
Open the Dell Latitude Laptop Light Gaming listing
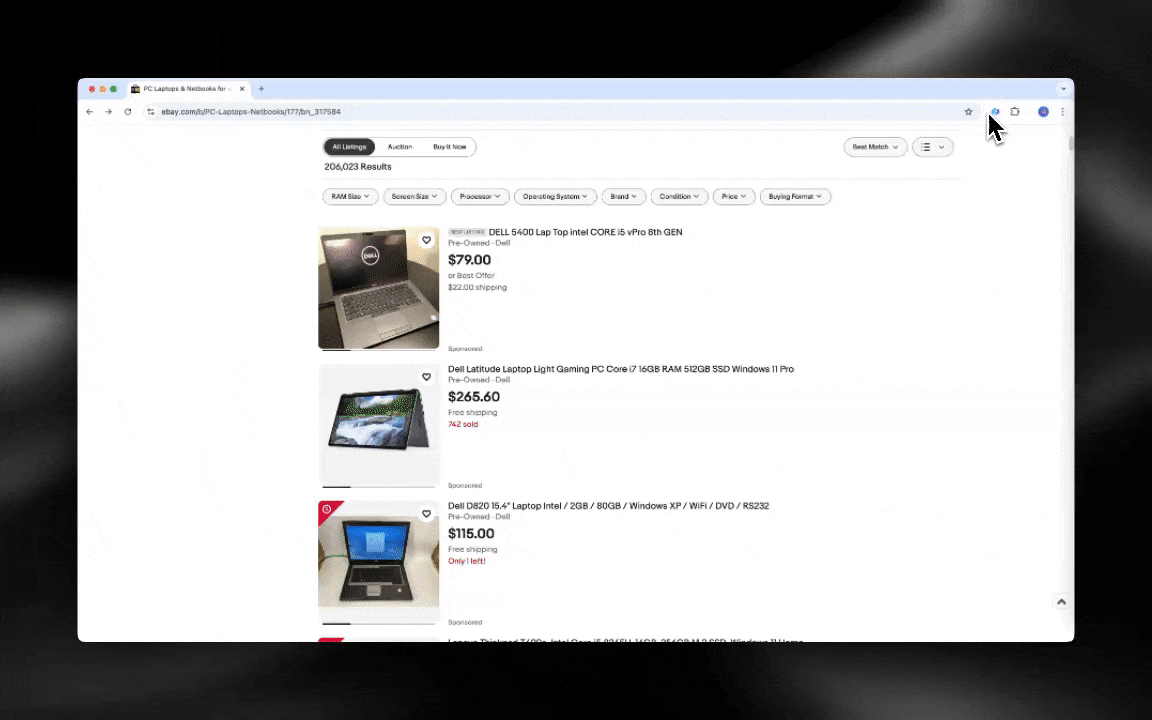point(621,369)
